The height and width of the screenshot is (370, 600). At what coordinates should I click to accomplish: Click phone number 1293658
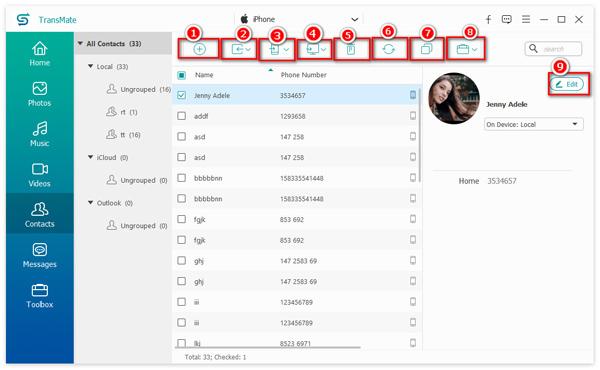(x=292, y=116)
